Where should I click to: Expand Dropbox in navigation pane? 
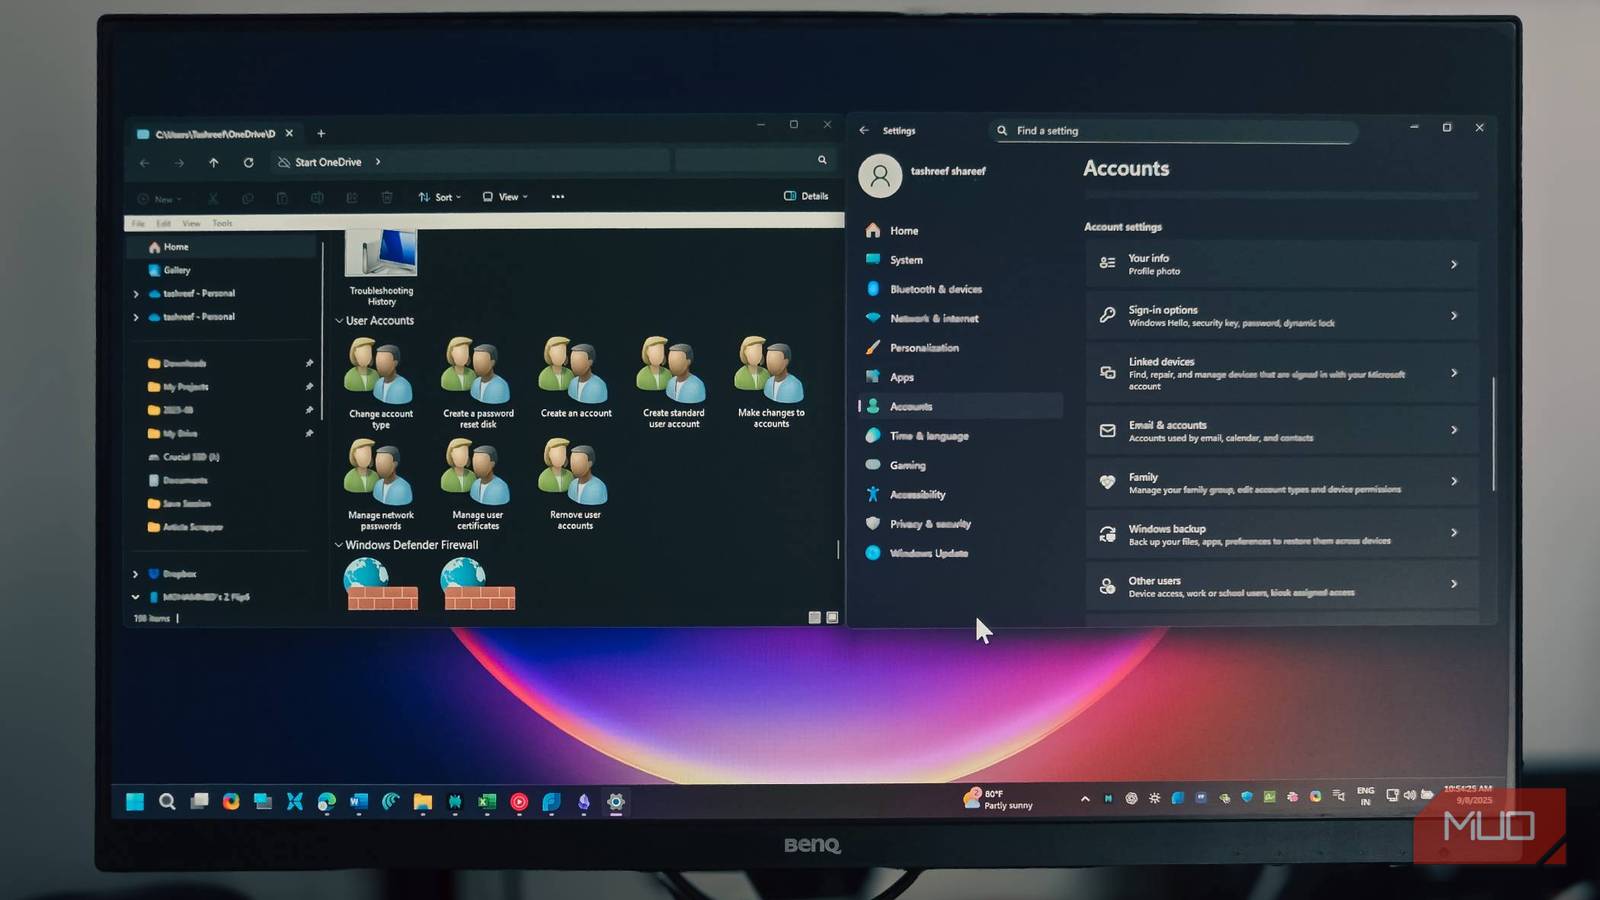136,574
